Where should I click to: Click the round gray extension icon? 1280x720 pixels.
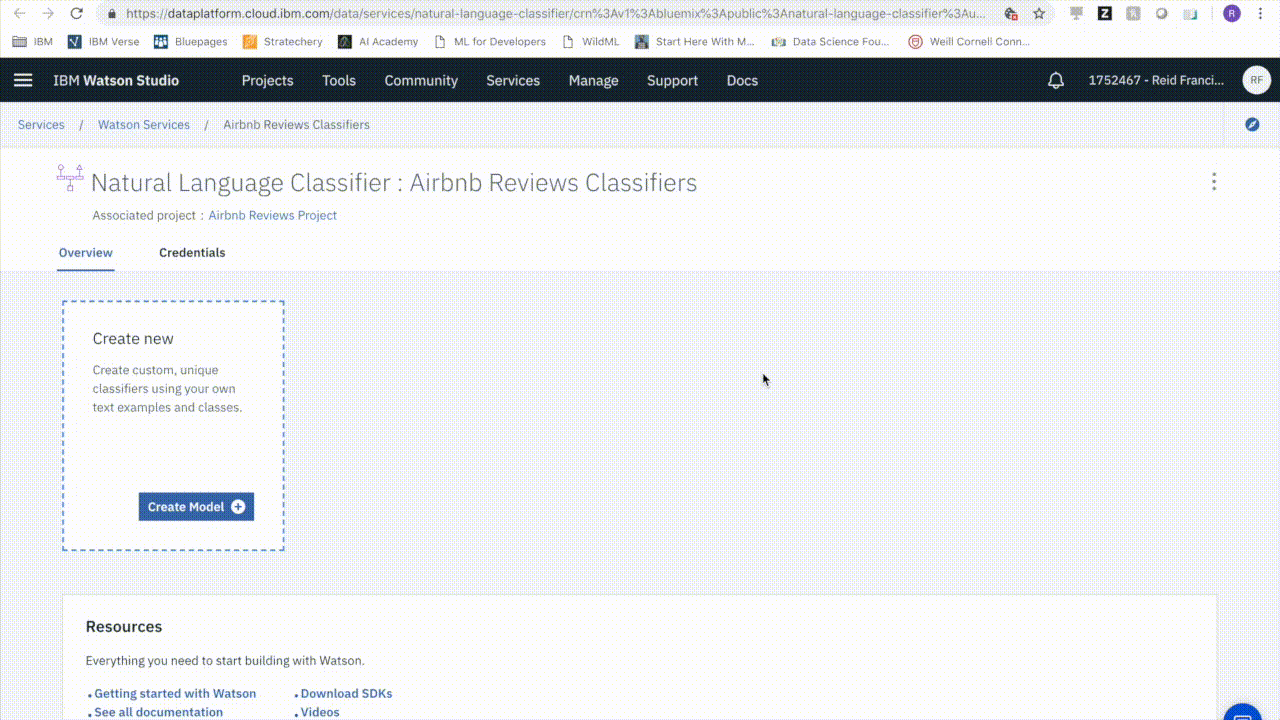click(1161, 14)
